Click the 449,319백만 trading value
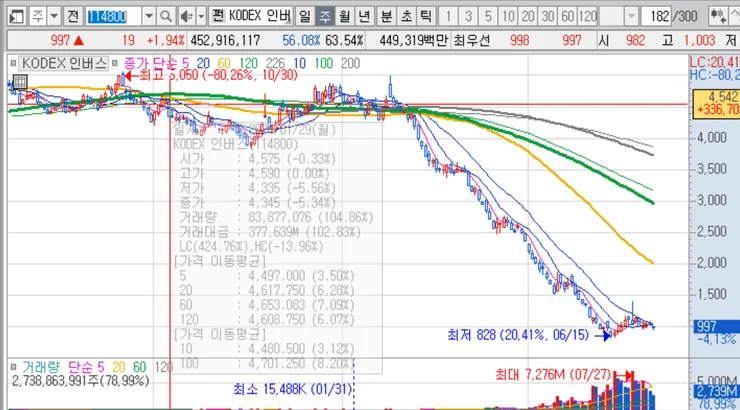 pyautogui.click(x=413, y=41)
